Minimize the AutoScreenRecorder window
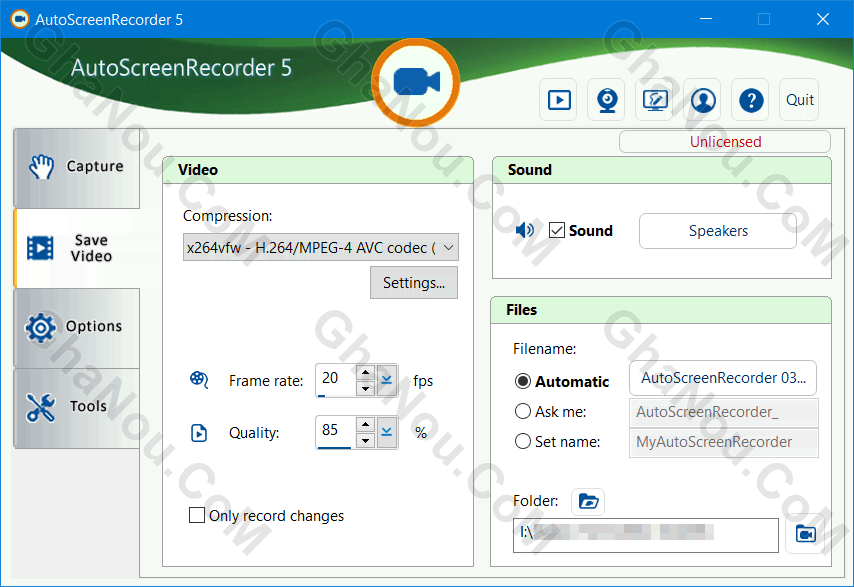The image size is (854, 587). coord(706,19)
